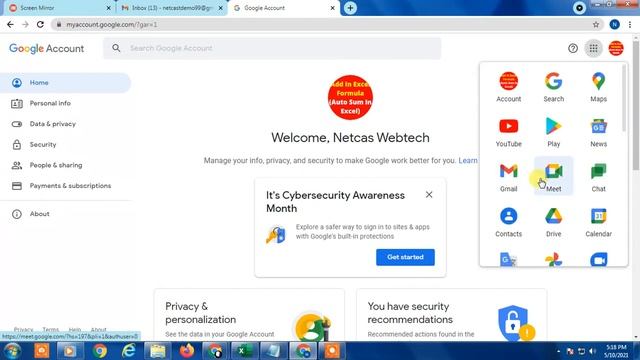This screenshot has width=640, height=360.
Task: Open Contacts from apps grid
Action: click(x=509, y=222)
